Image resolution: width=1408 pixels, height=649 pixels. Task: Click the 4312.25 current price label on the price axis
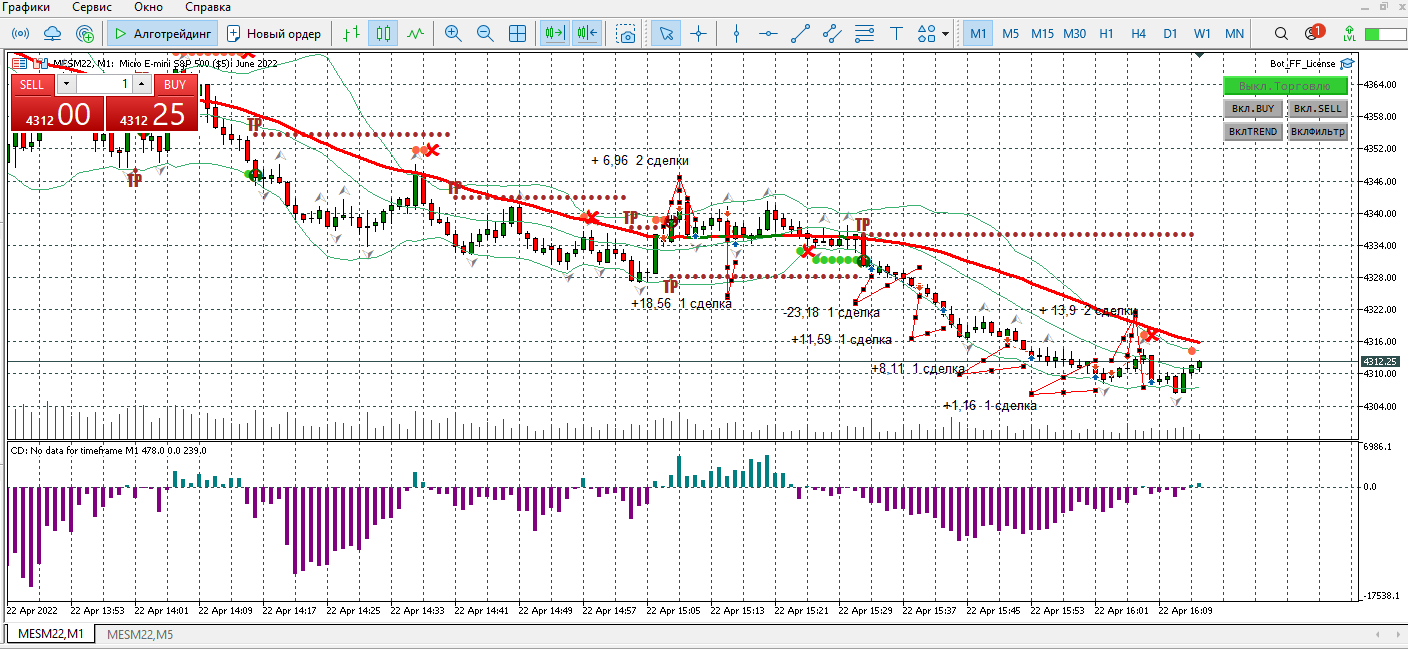tap(1383, 361)
